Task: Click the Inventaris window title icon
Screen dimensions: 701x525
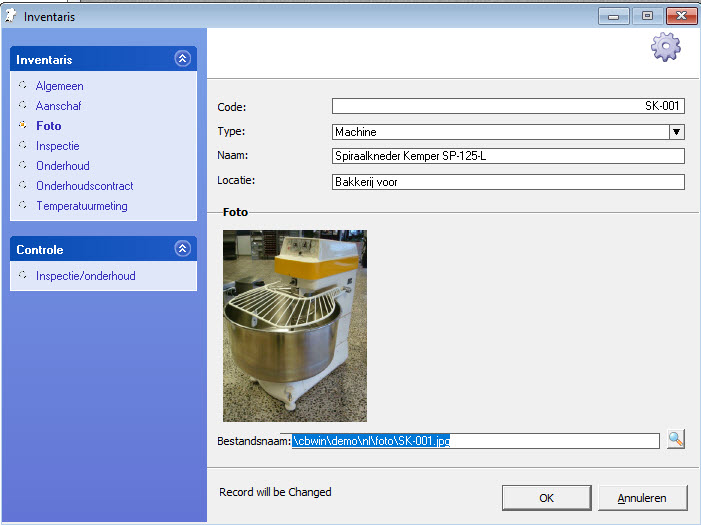Action: (x=11, y=16)
